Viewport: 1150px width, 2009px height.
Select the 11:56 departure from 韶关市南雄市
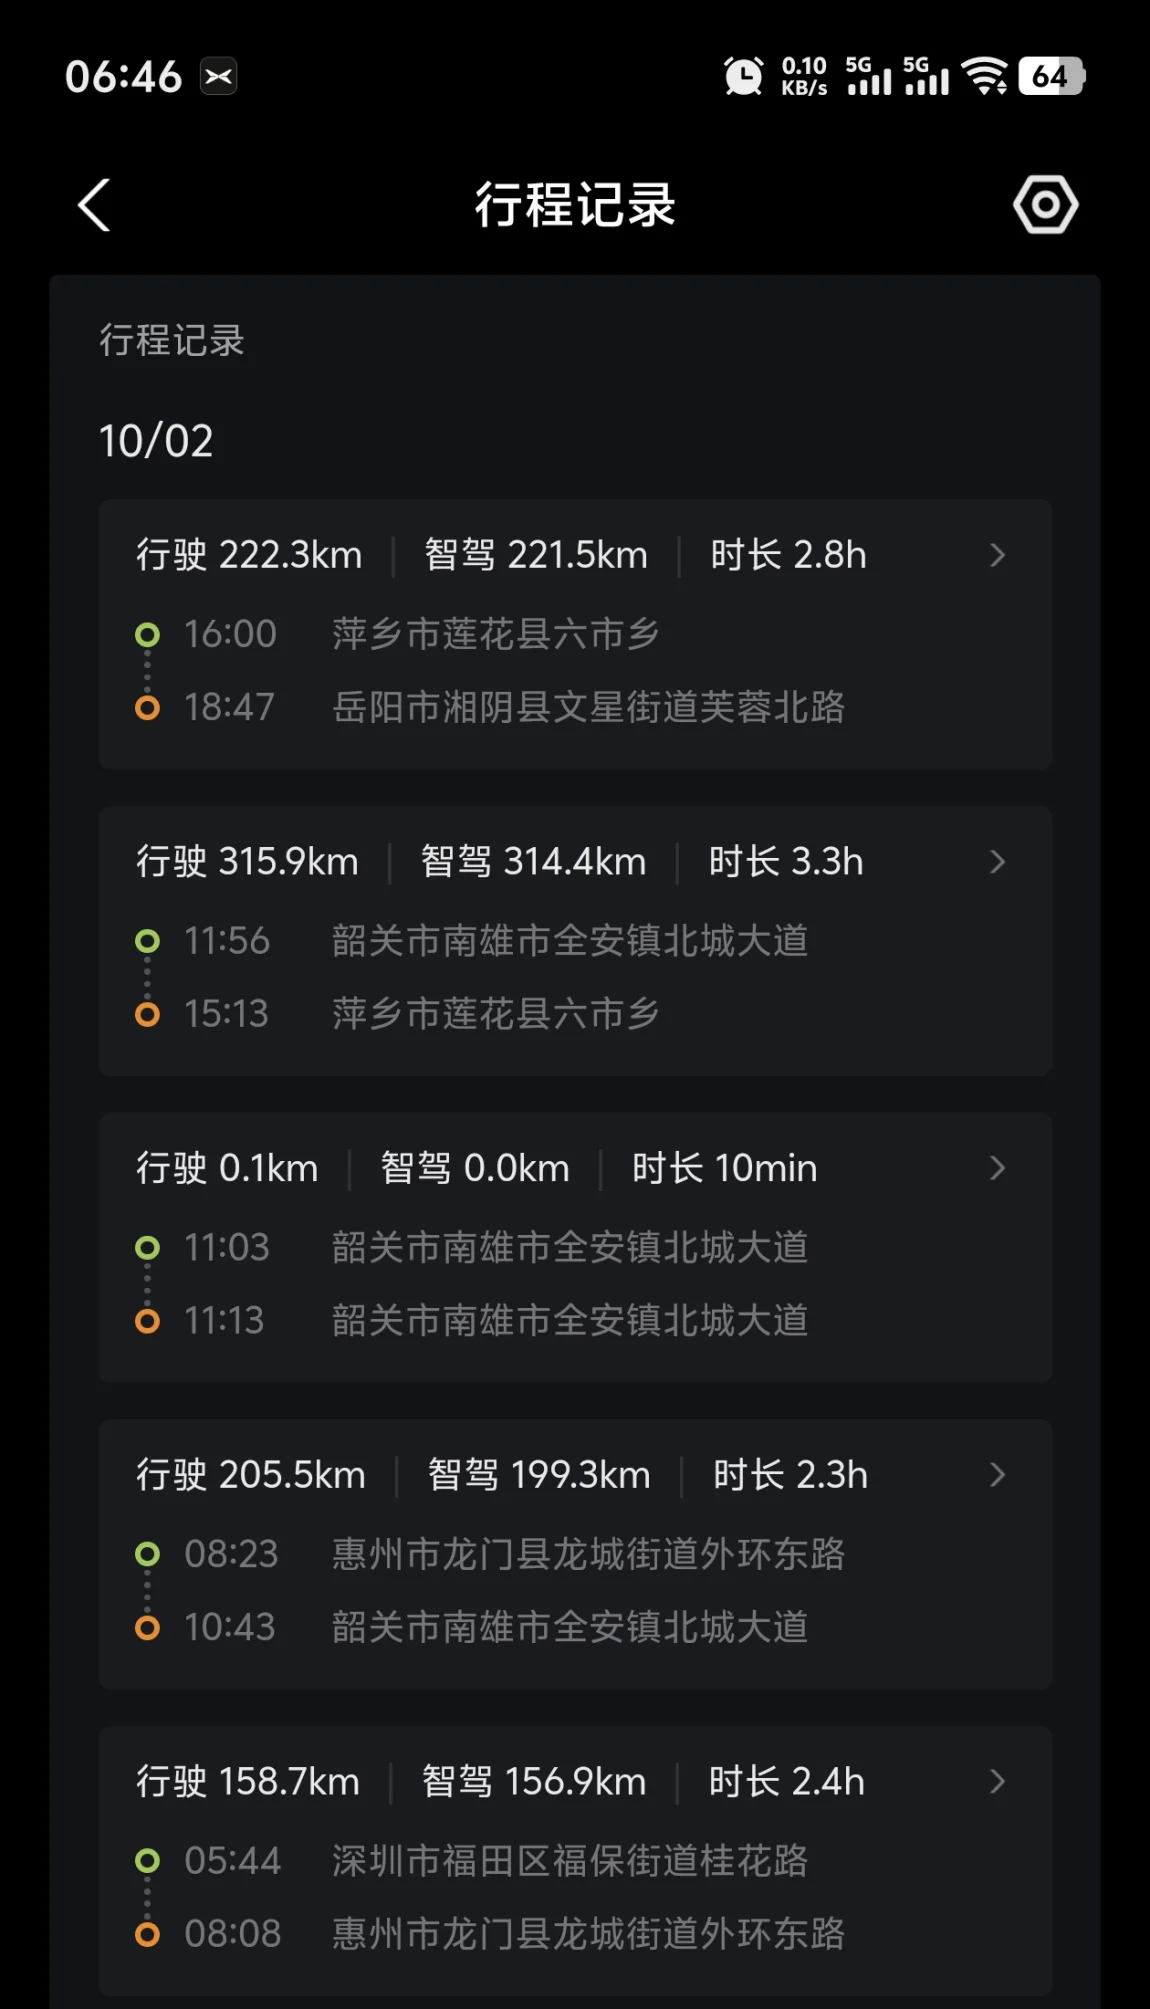pyautogui.click(x=570, y=941)
